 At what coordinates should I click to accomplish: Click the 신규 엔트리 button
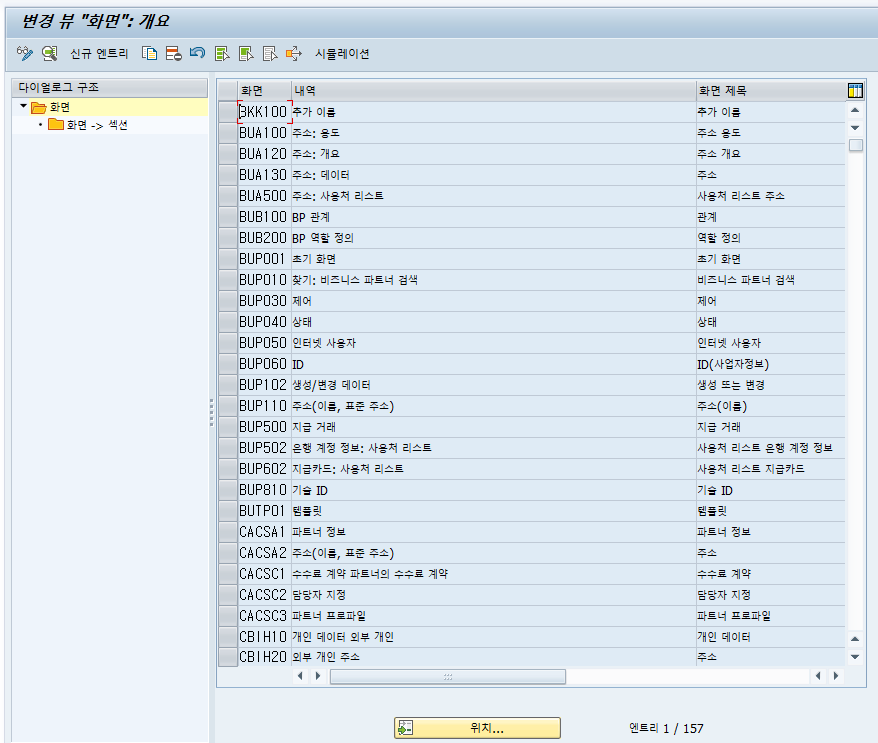pyautogui.click(x=99, y=54)
